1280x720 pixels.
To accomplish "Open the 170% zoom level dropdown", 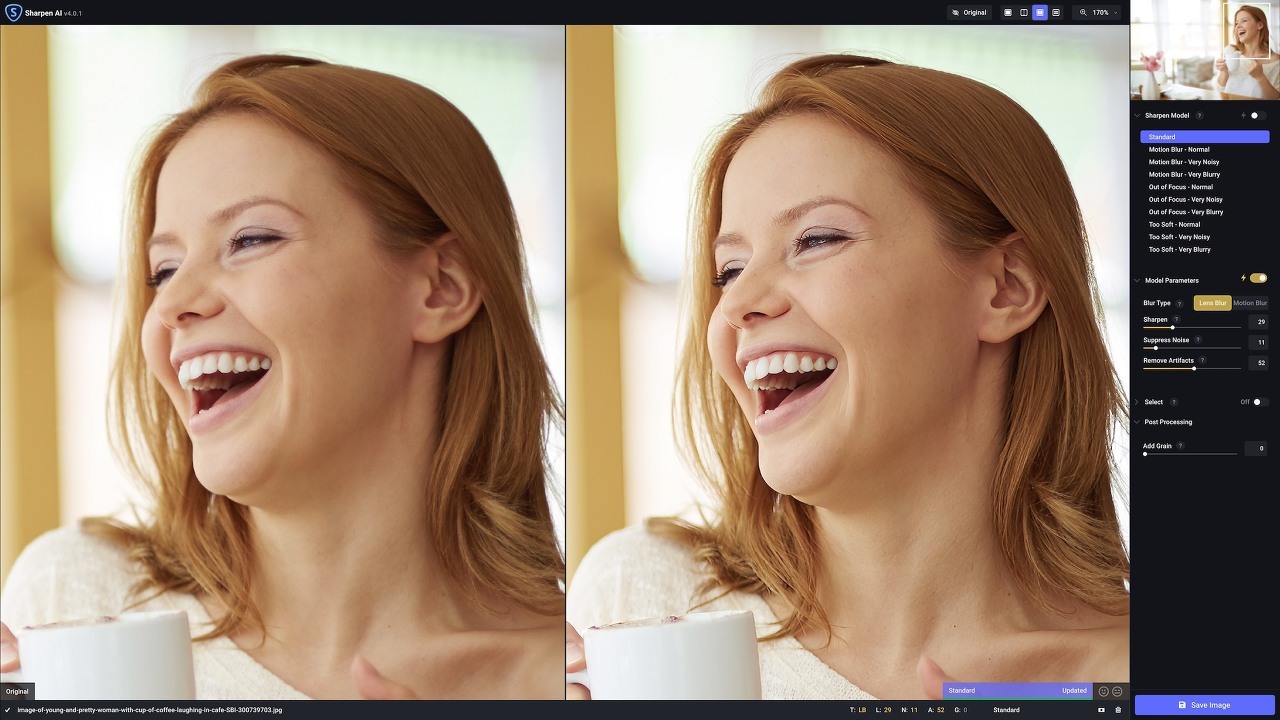I will point(1098,13).
